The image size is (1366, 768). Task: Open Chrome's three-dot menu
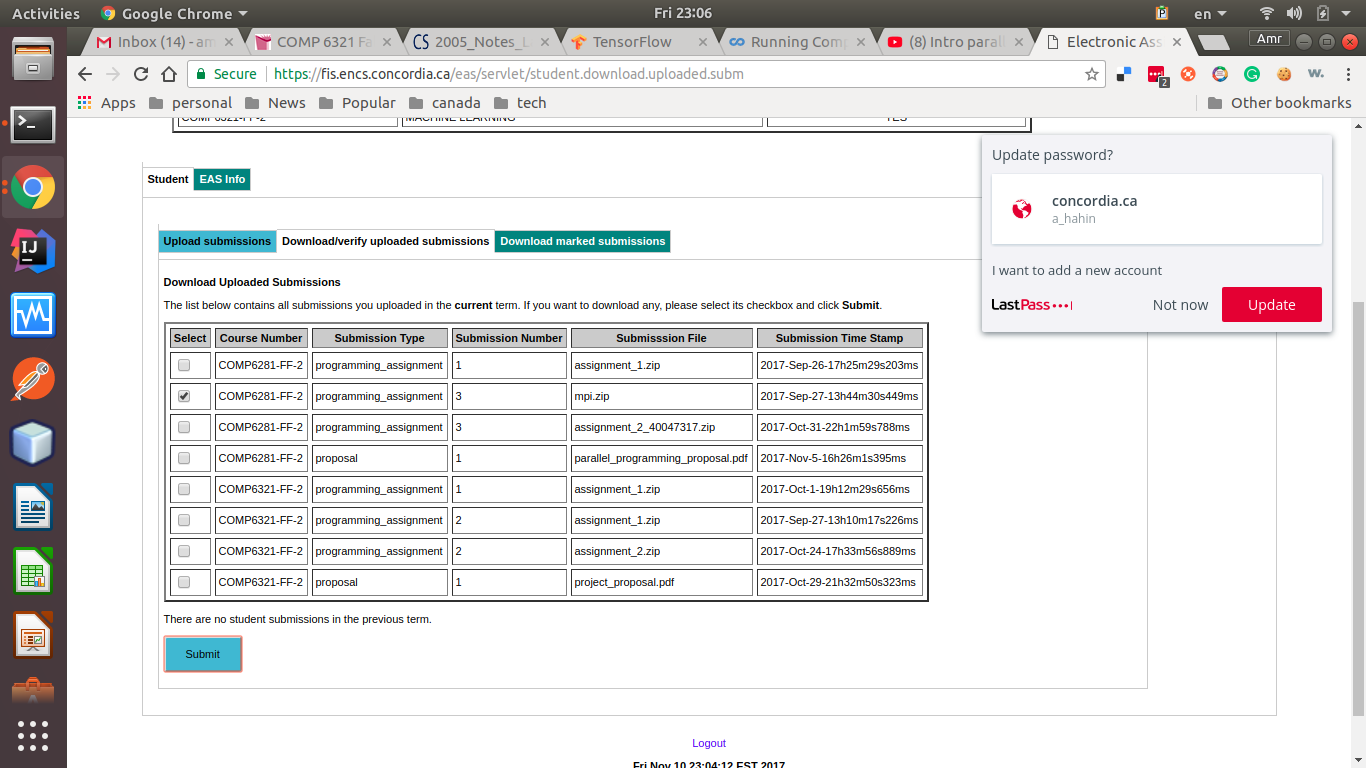point(1346,74)
